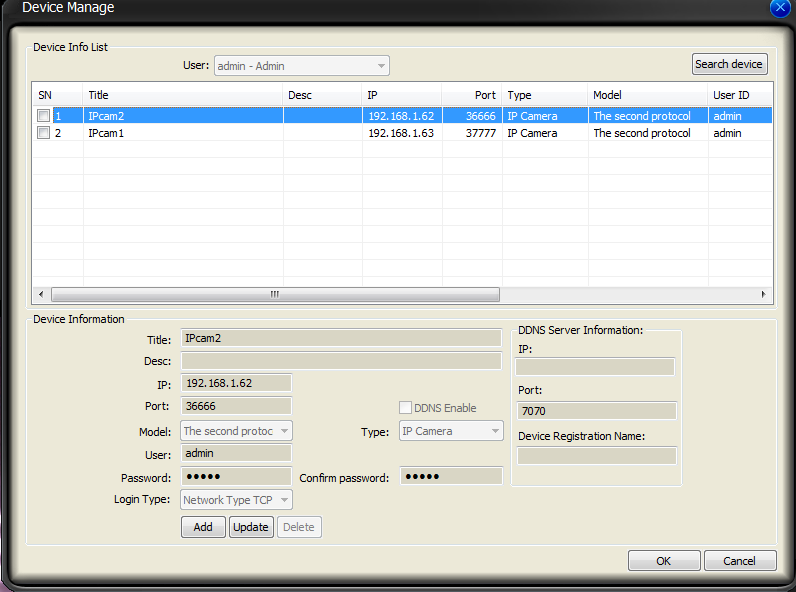This screenshot has height=592, width=796.
Task: Enable the DDNS Enable checkbox
Action: 405,408
